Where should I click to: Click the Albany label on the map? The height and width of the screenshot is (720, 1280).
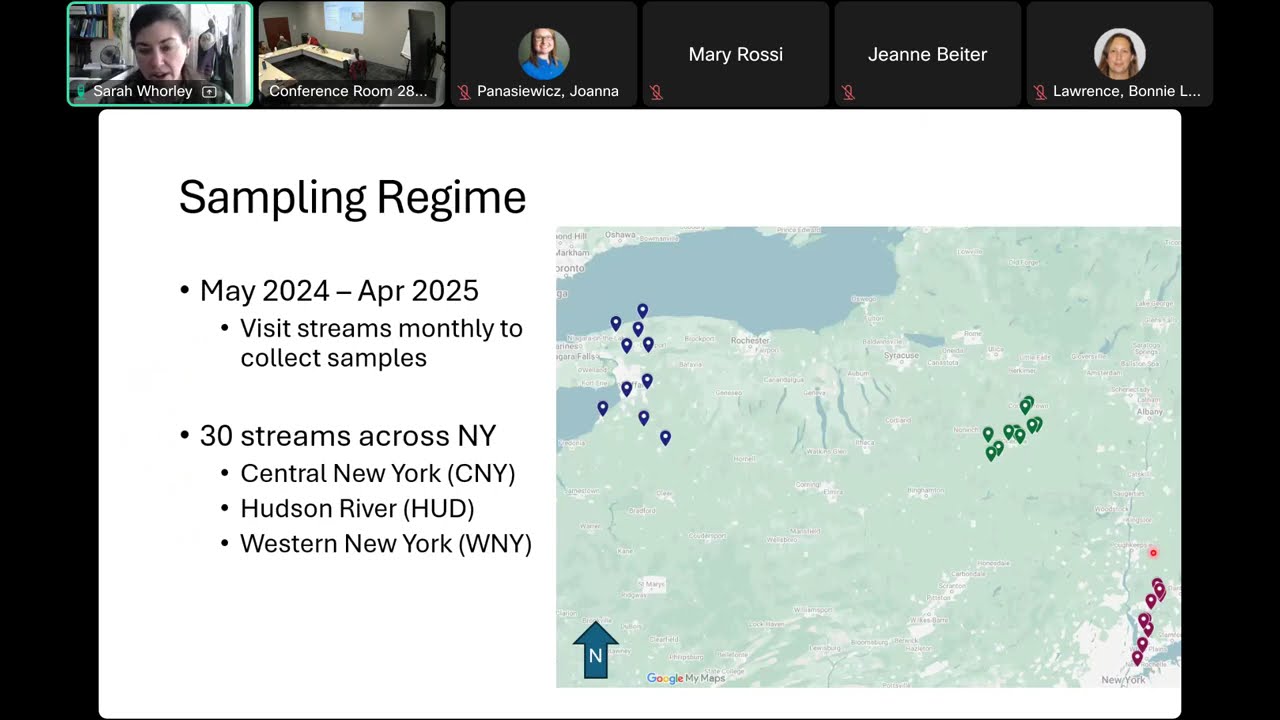click(x=1149, y=411)
